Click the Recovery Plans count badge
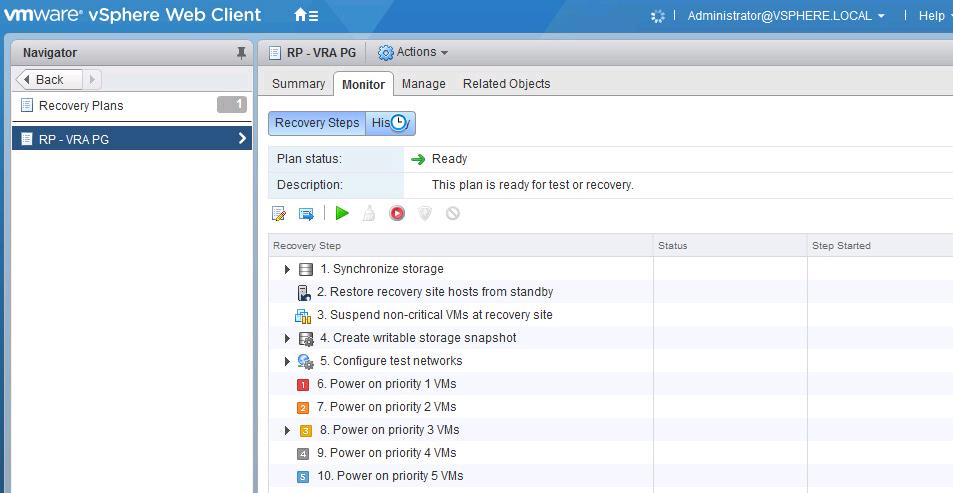The image size is (953, 493). click(x=232, y=105)
